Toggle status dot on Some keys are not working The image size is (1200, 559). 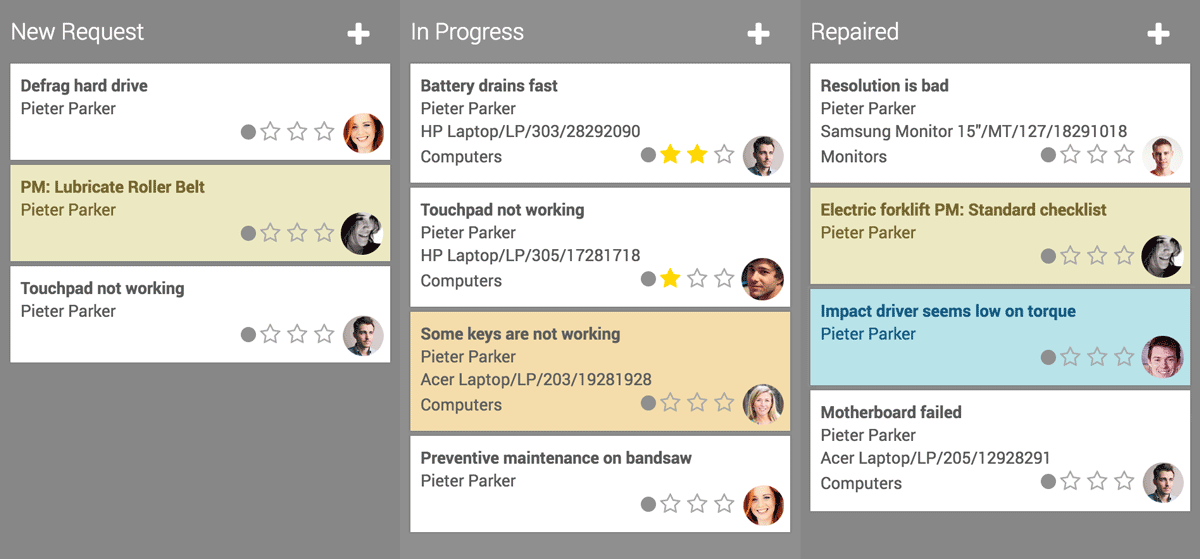(x=648, y=403)
